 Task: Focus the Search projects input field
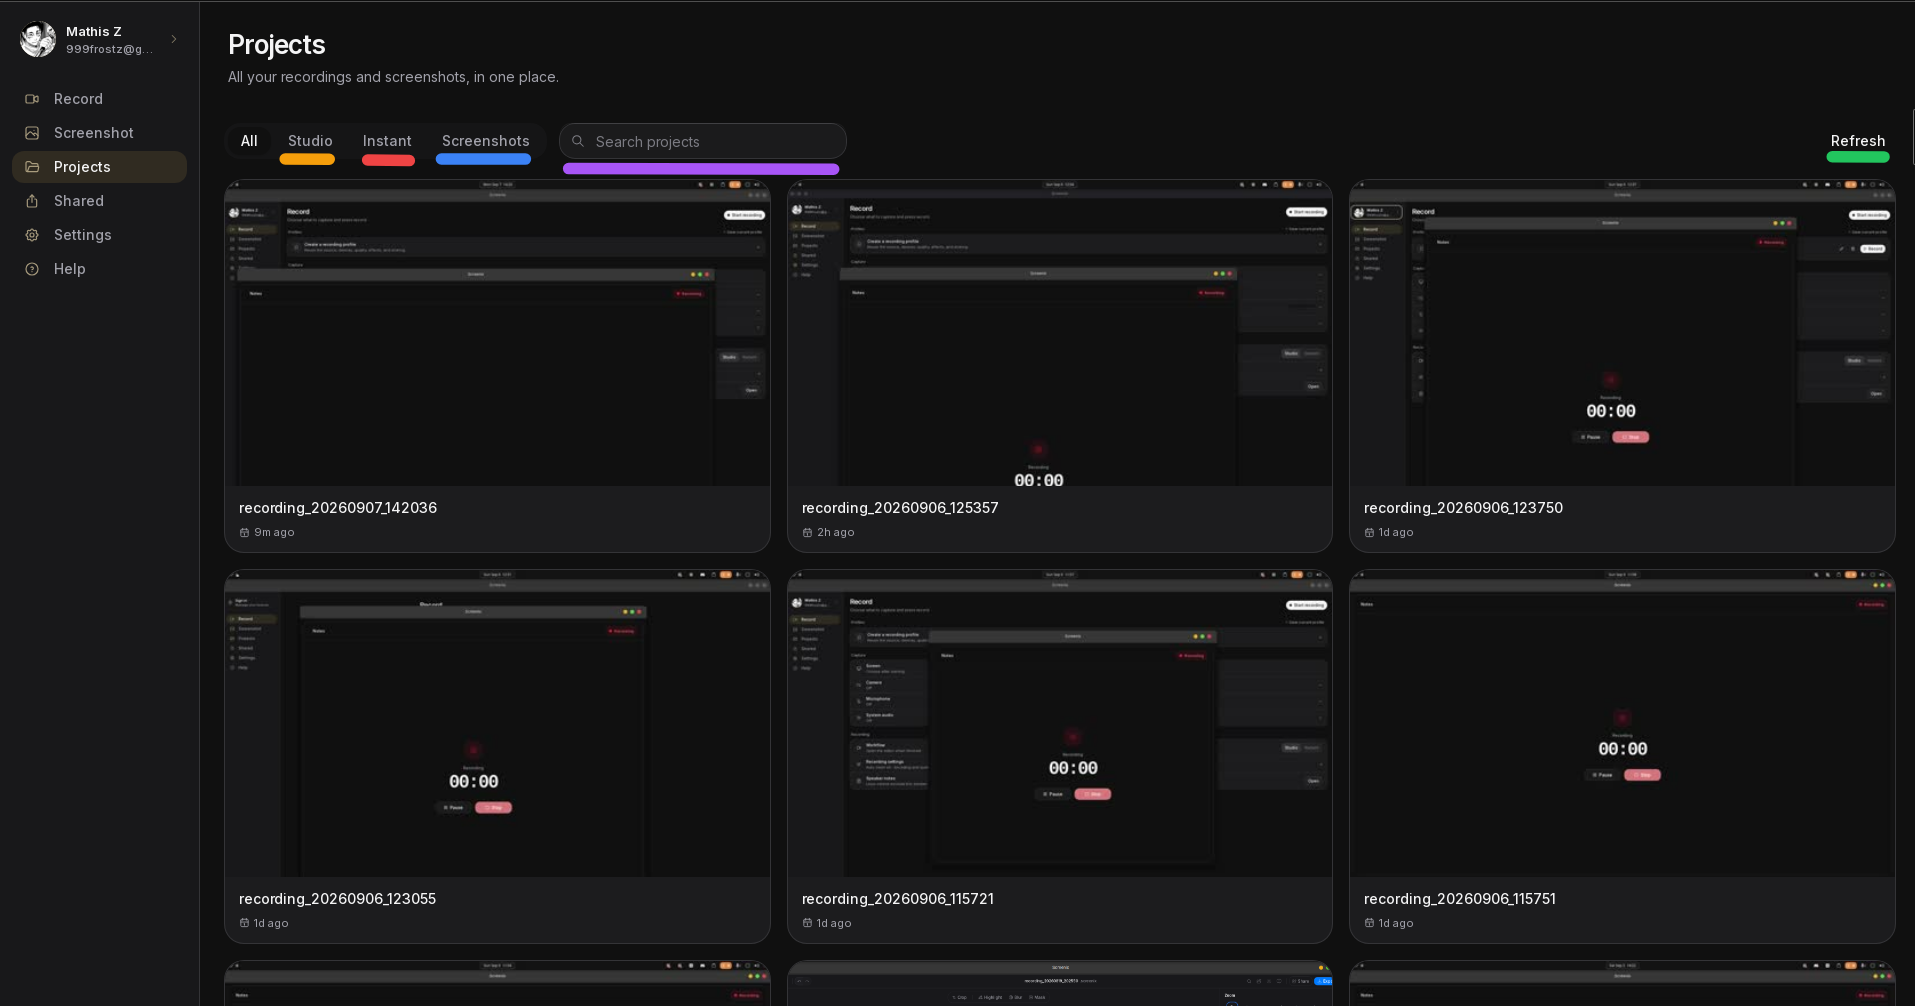pyautogui.click(x=703, y=141)
